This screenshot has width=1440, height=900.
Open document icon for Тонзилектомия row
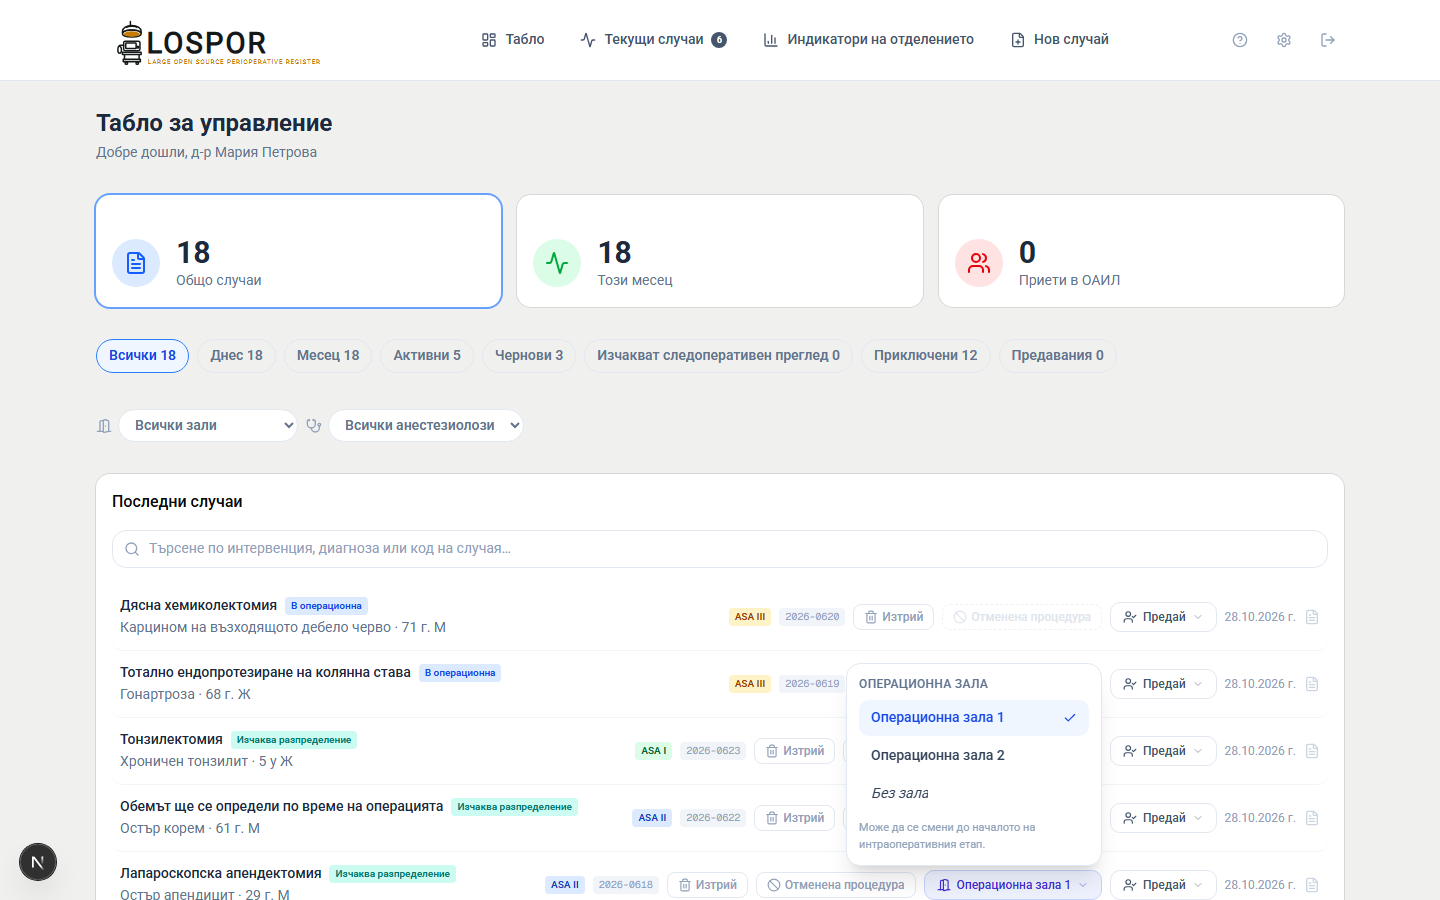[1312, 751]
